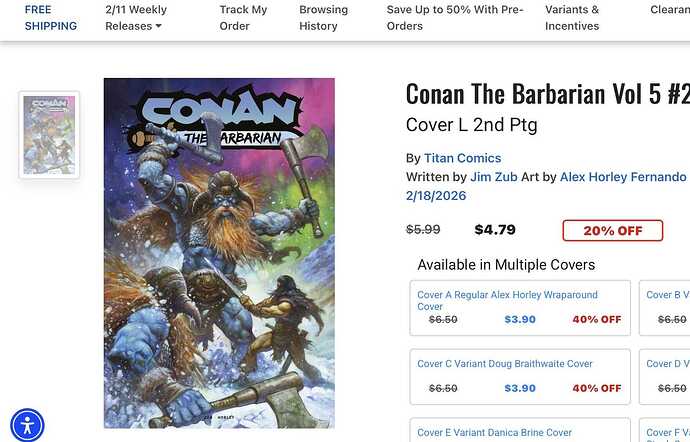Open writer Jim Zub's page
690x442 pixels.
point(505,177)
